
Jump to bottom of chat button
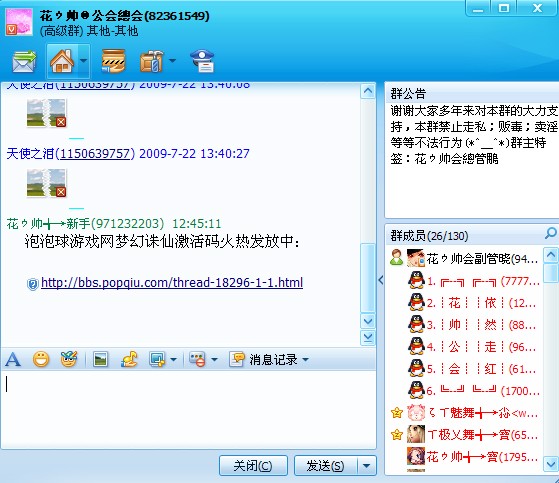click(x=368, y=338)
